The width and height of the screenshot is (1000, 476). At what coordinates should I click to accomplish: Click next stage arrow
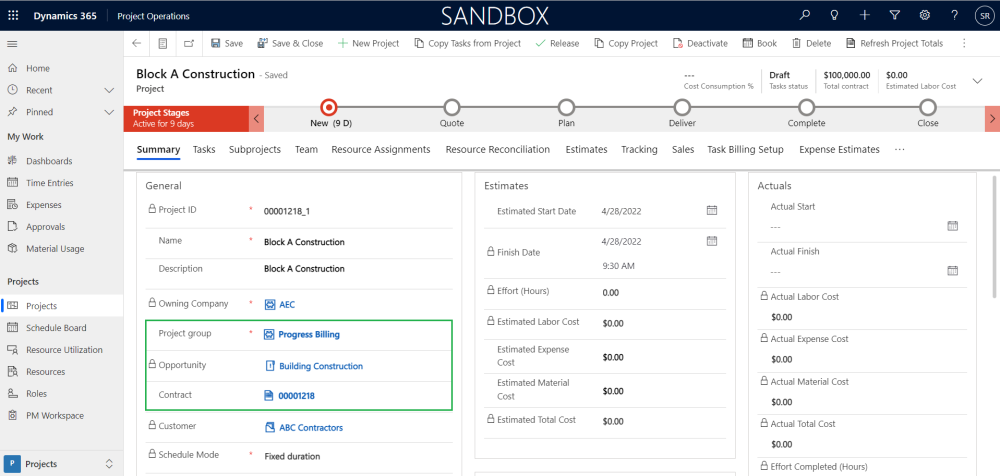tap(992, 119)
